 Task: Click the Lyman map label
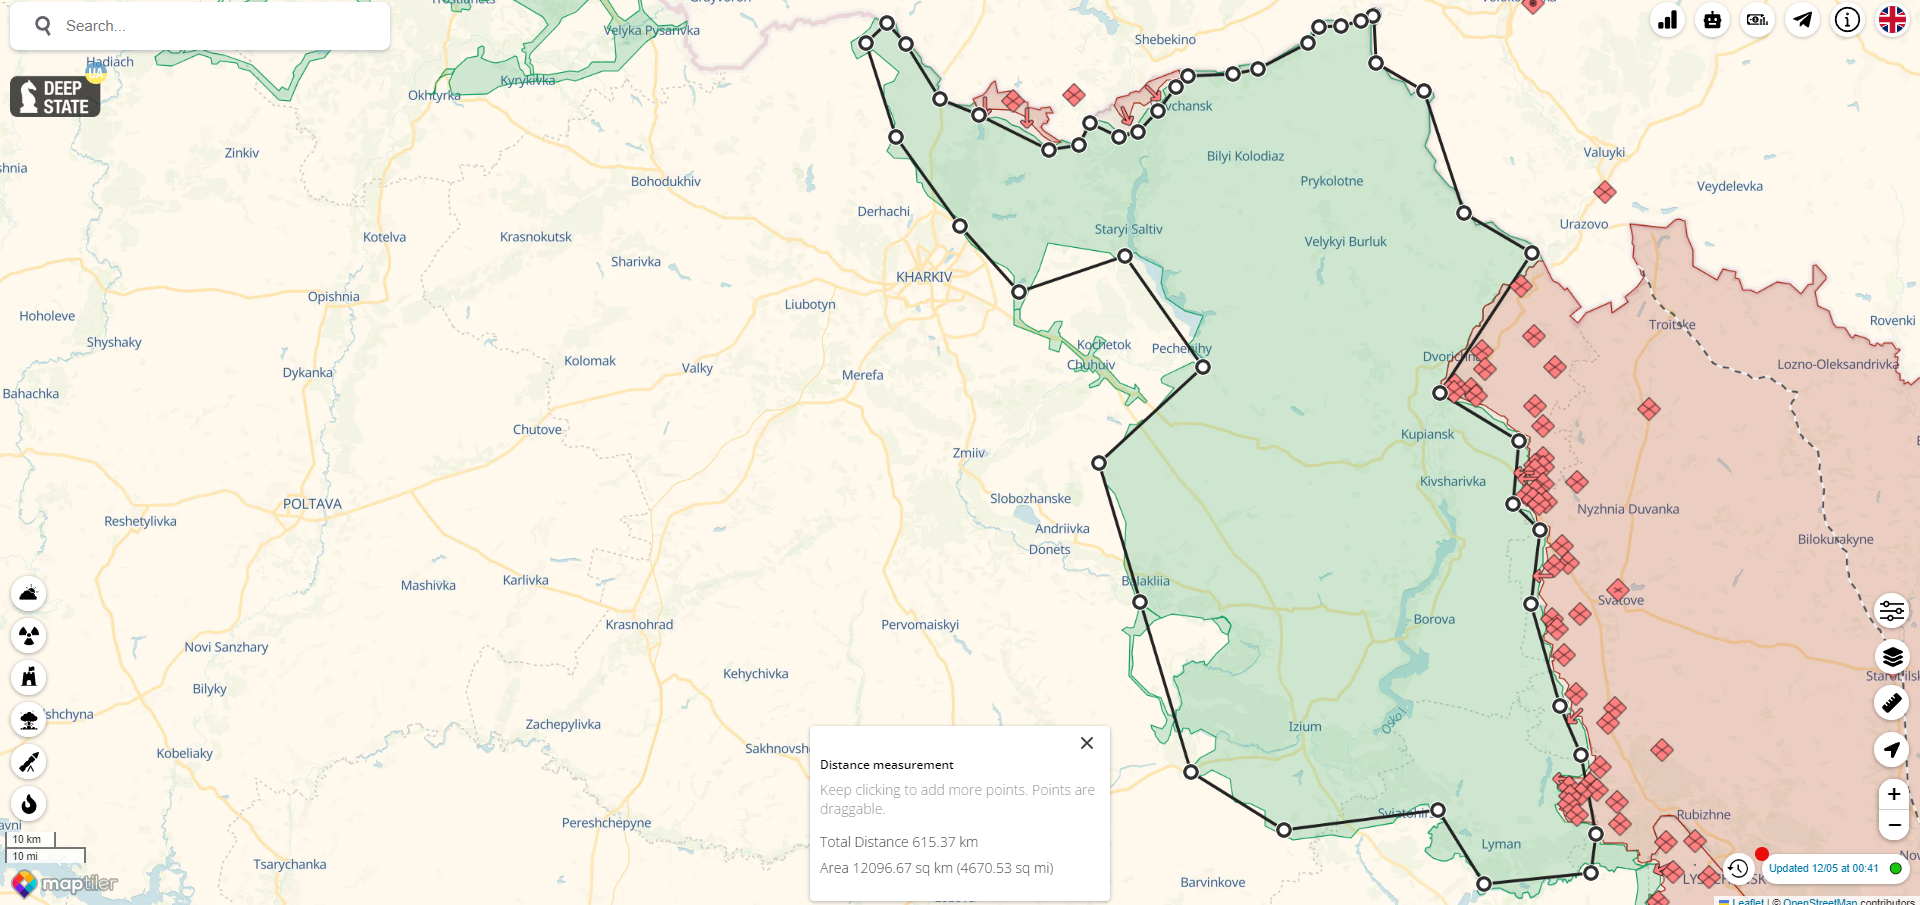coord(1501,844)
